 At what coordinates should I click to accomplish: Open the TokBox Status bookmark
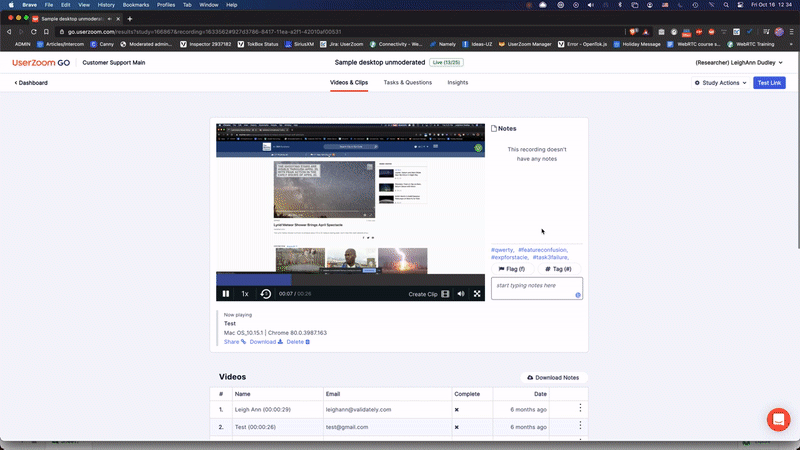tap(258, 44)
